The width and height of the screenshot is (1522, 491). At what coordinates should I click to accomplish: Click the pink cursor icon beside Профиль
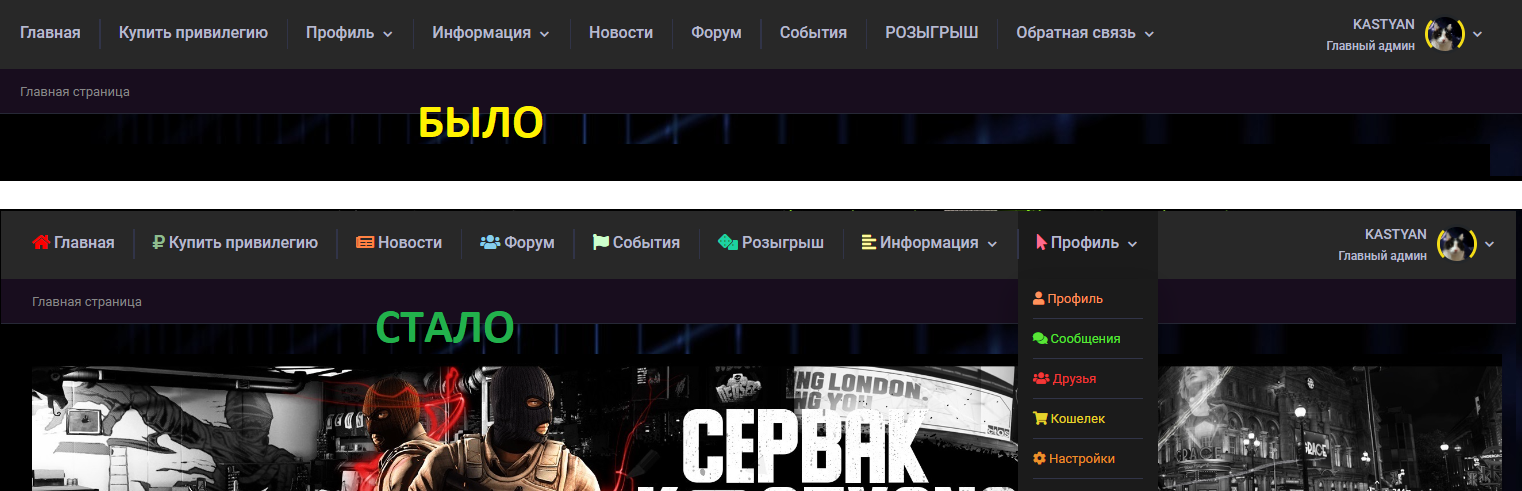point(1042,242)
